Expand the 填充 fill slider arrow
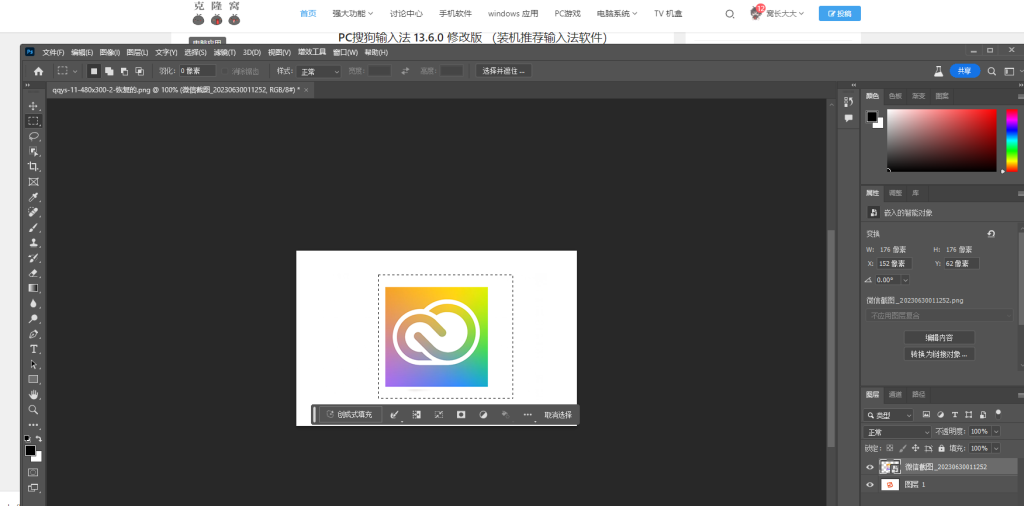Viewport: 1024px width, 506px height. (x=996, y=449)
